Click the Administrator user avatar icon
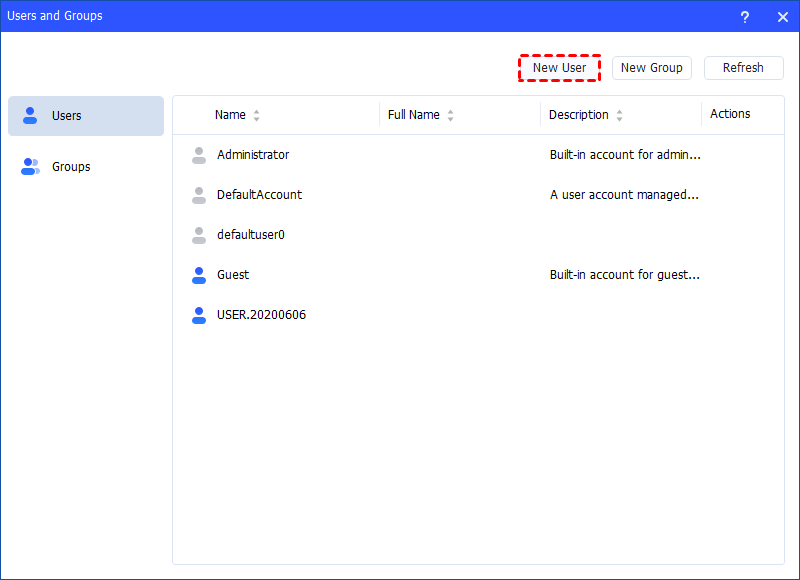This screenshot has height=580, width=800. tap(199, 155)
